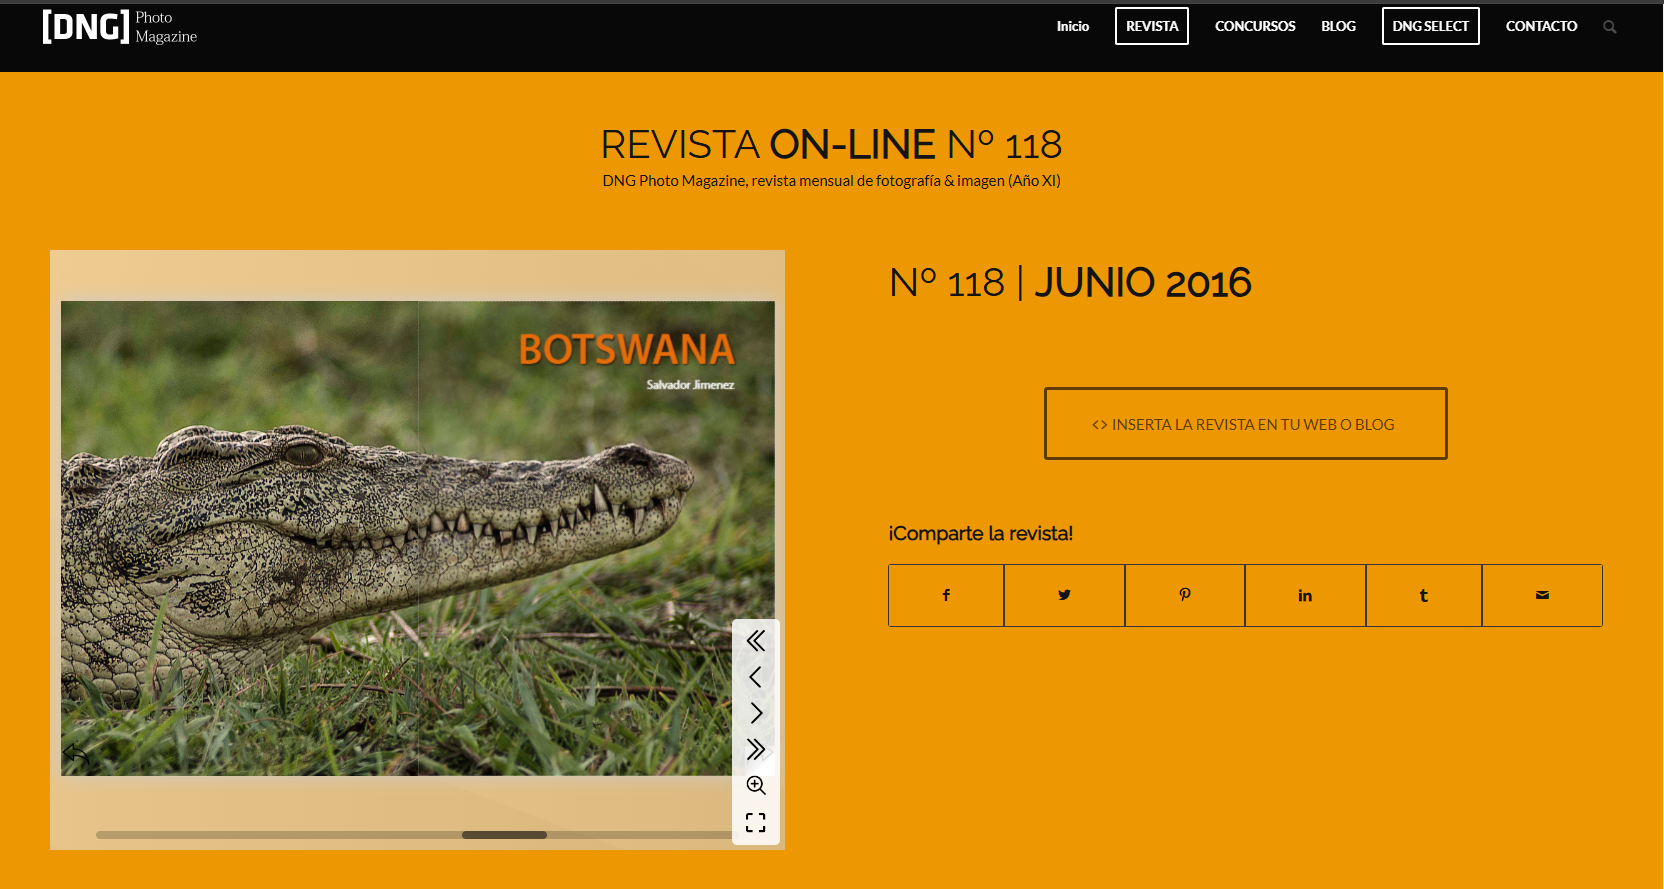Open the magazine in fullscreen mode

tap(756, 822)
